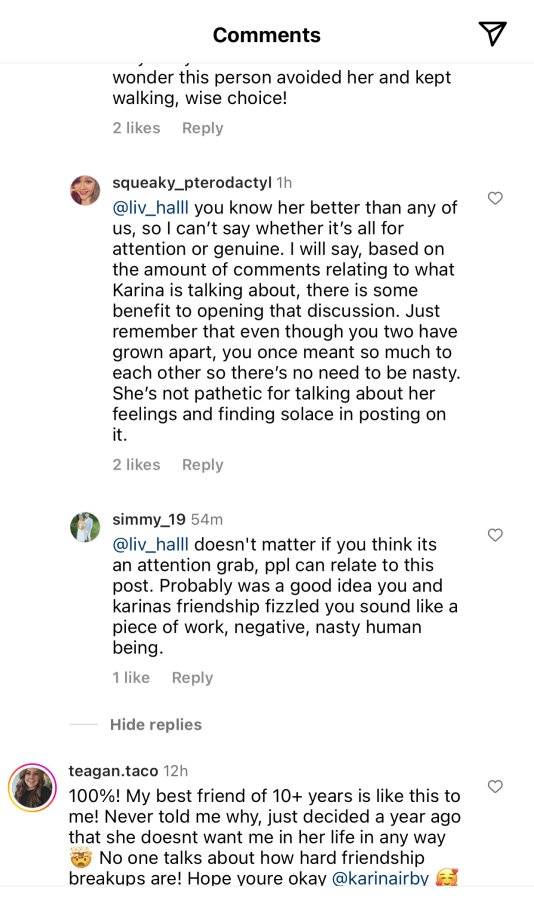The width and height of the screenshot is (534, 900).
Task: Open the squeaky_pterodactyl username
Action: [192, 183]
